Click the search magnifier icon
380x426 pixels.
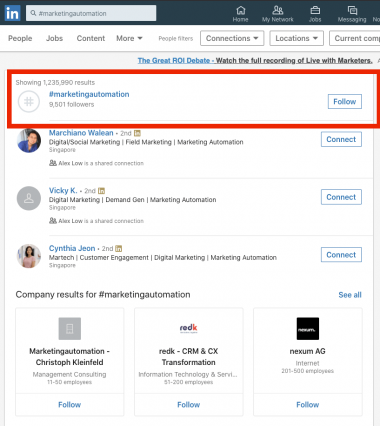[x=33, y=13]
